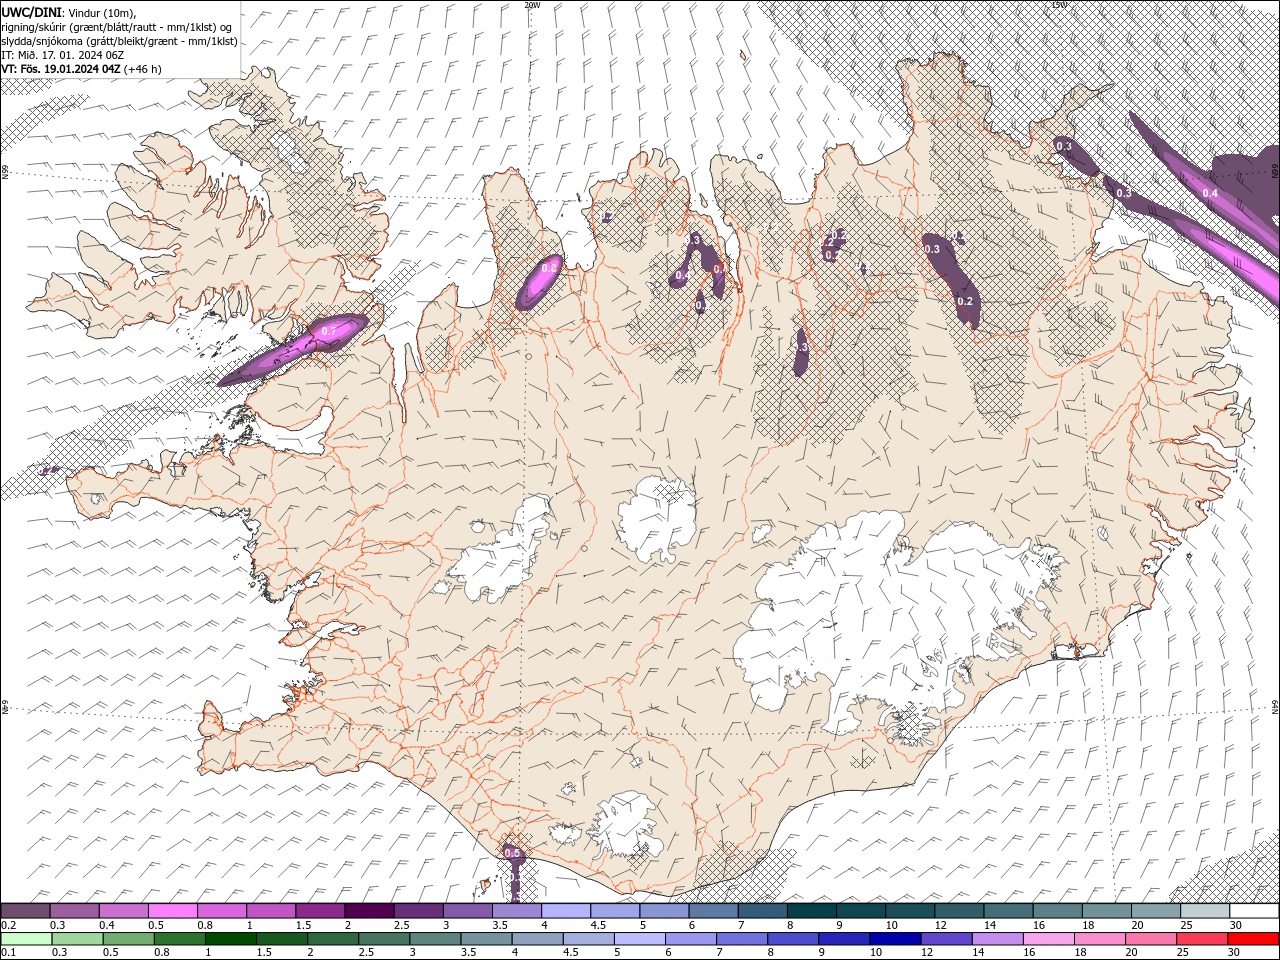The height and width of the screenshot is (960, 1280).
Task: Pick the lower legend swatch labeled 1 (darkest green)
Action: point(230,939)
